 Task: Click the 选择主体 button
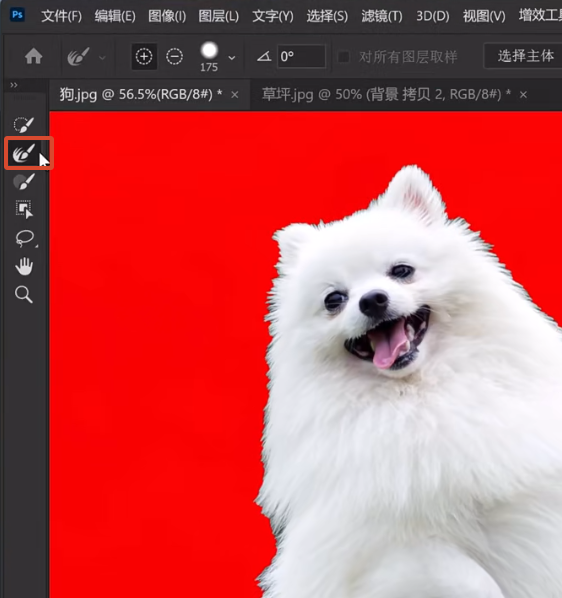click(525, 56)
